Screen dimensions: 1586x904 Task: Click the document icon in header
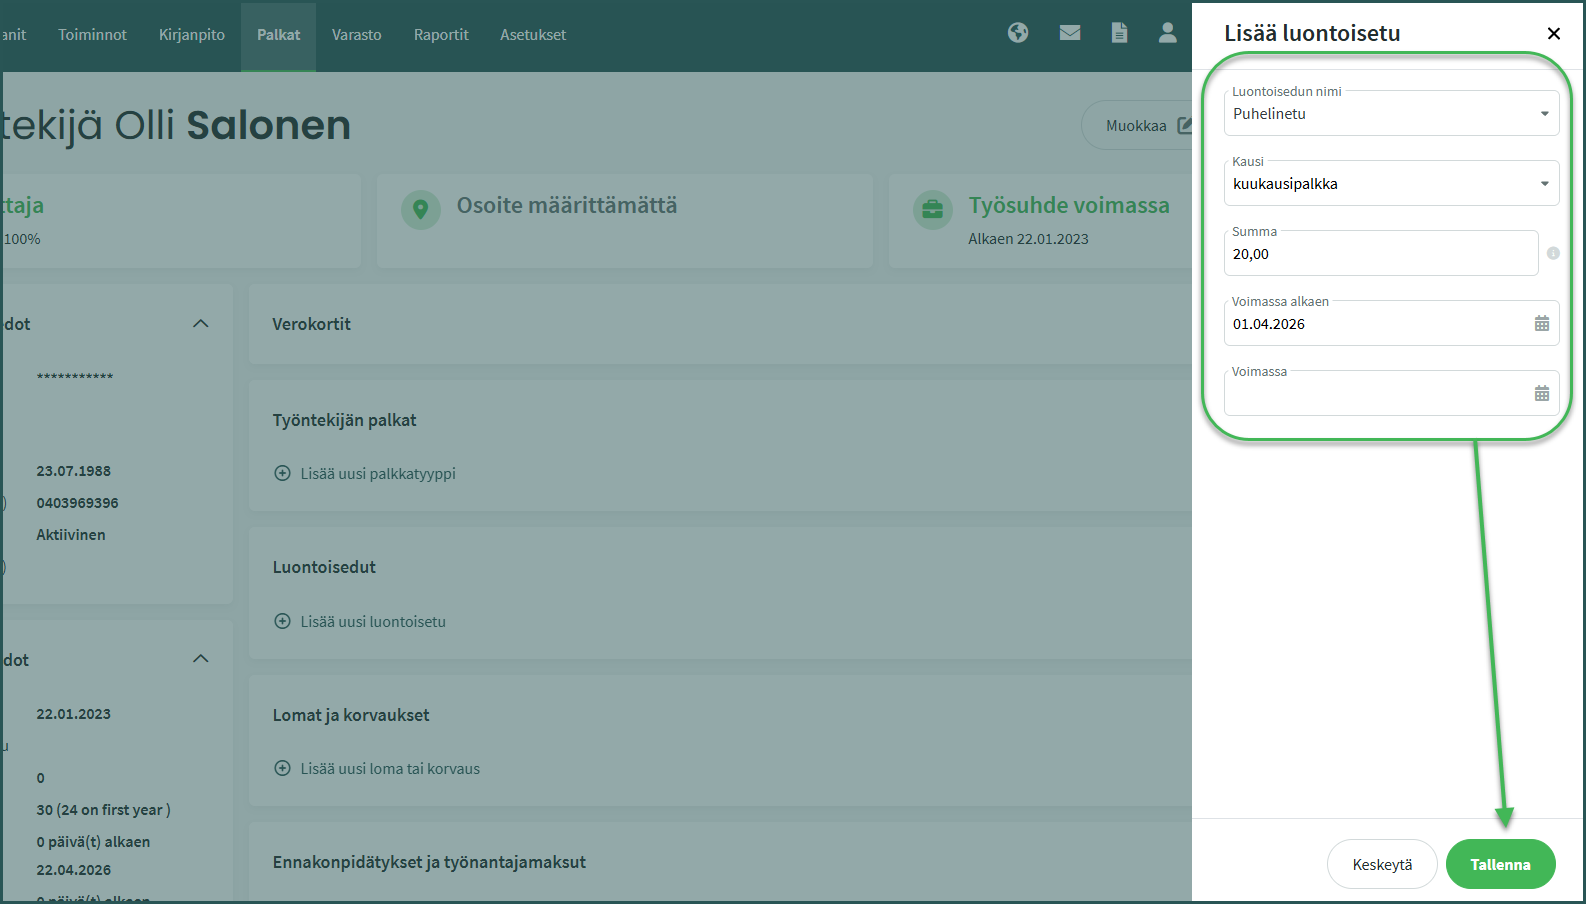[1119, 33]
